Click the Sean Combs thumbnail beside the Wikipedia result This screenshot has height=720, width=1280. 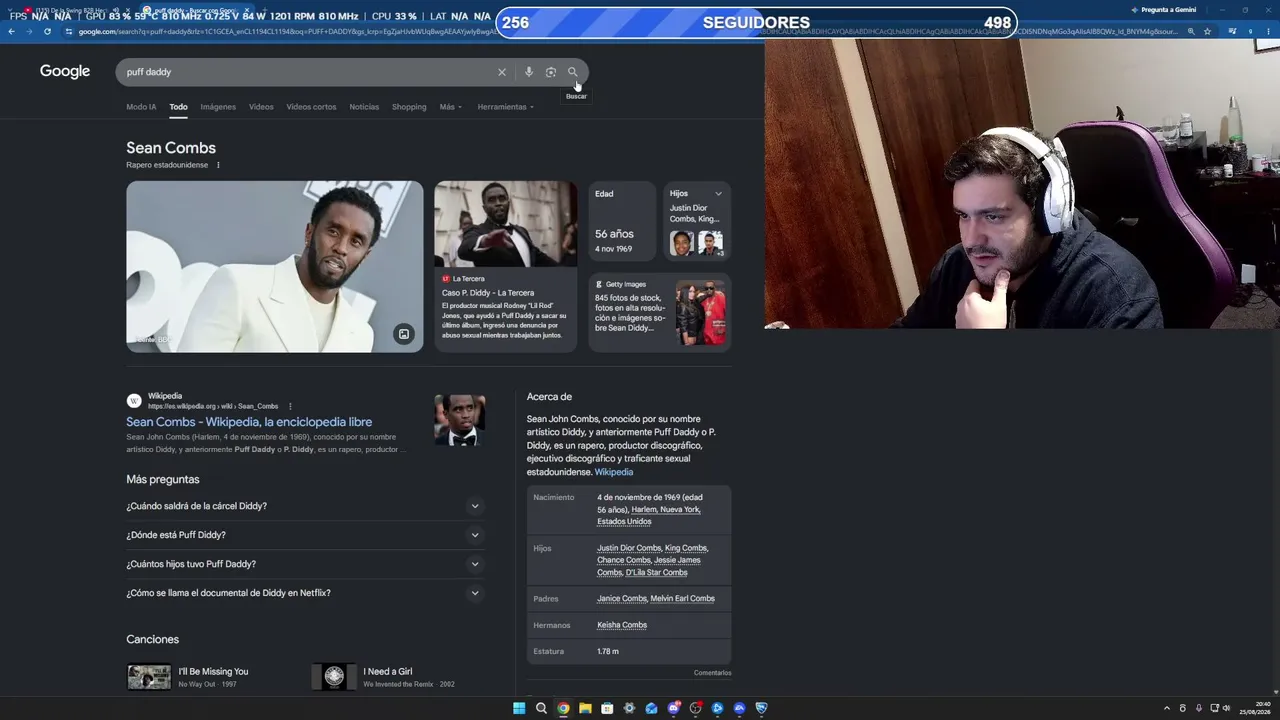pos(460,420)
